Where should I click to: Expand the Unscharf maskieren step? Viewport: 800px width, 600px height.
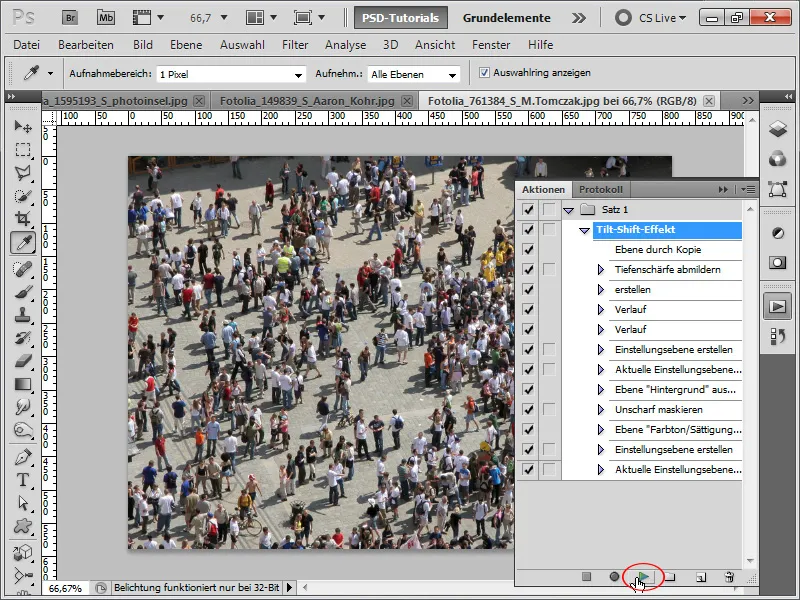(x=601, y=410)
